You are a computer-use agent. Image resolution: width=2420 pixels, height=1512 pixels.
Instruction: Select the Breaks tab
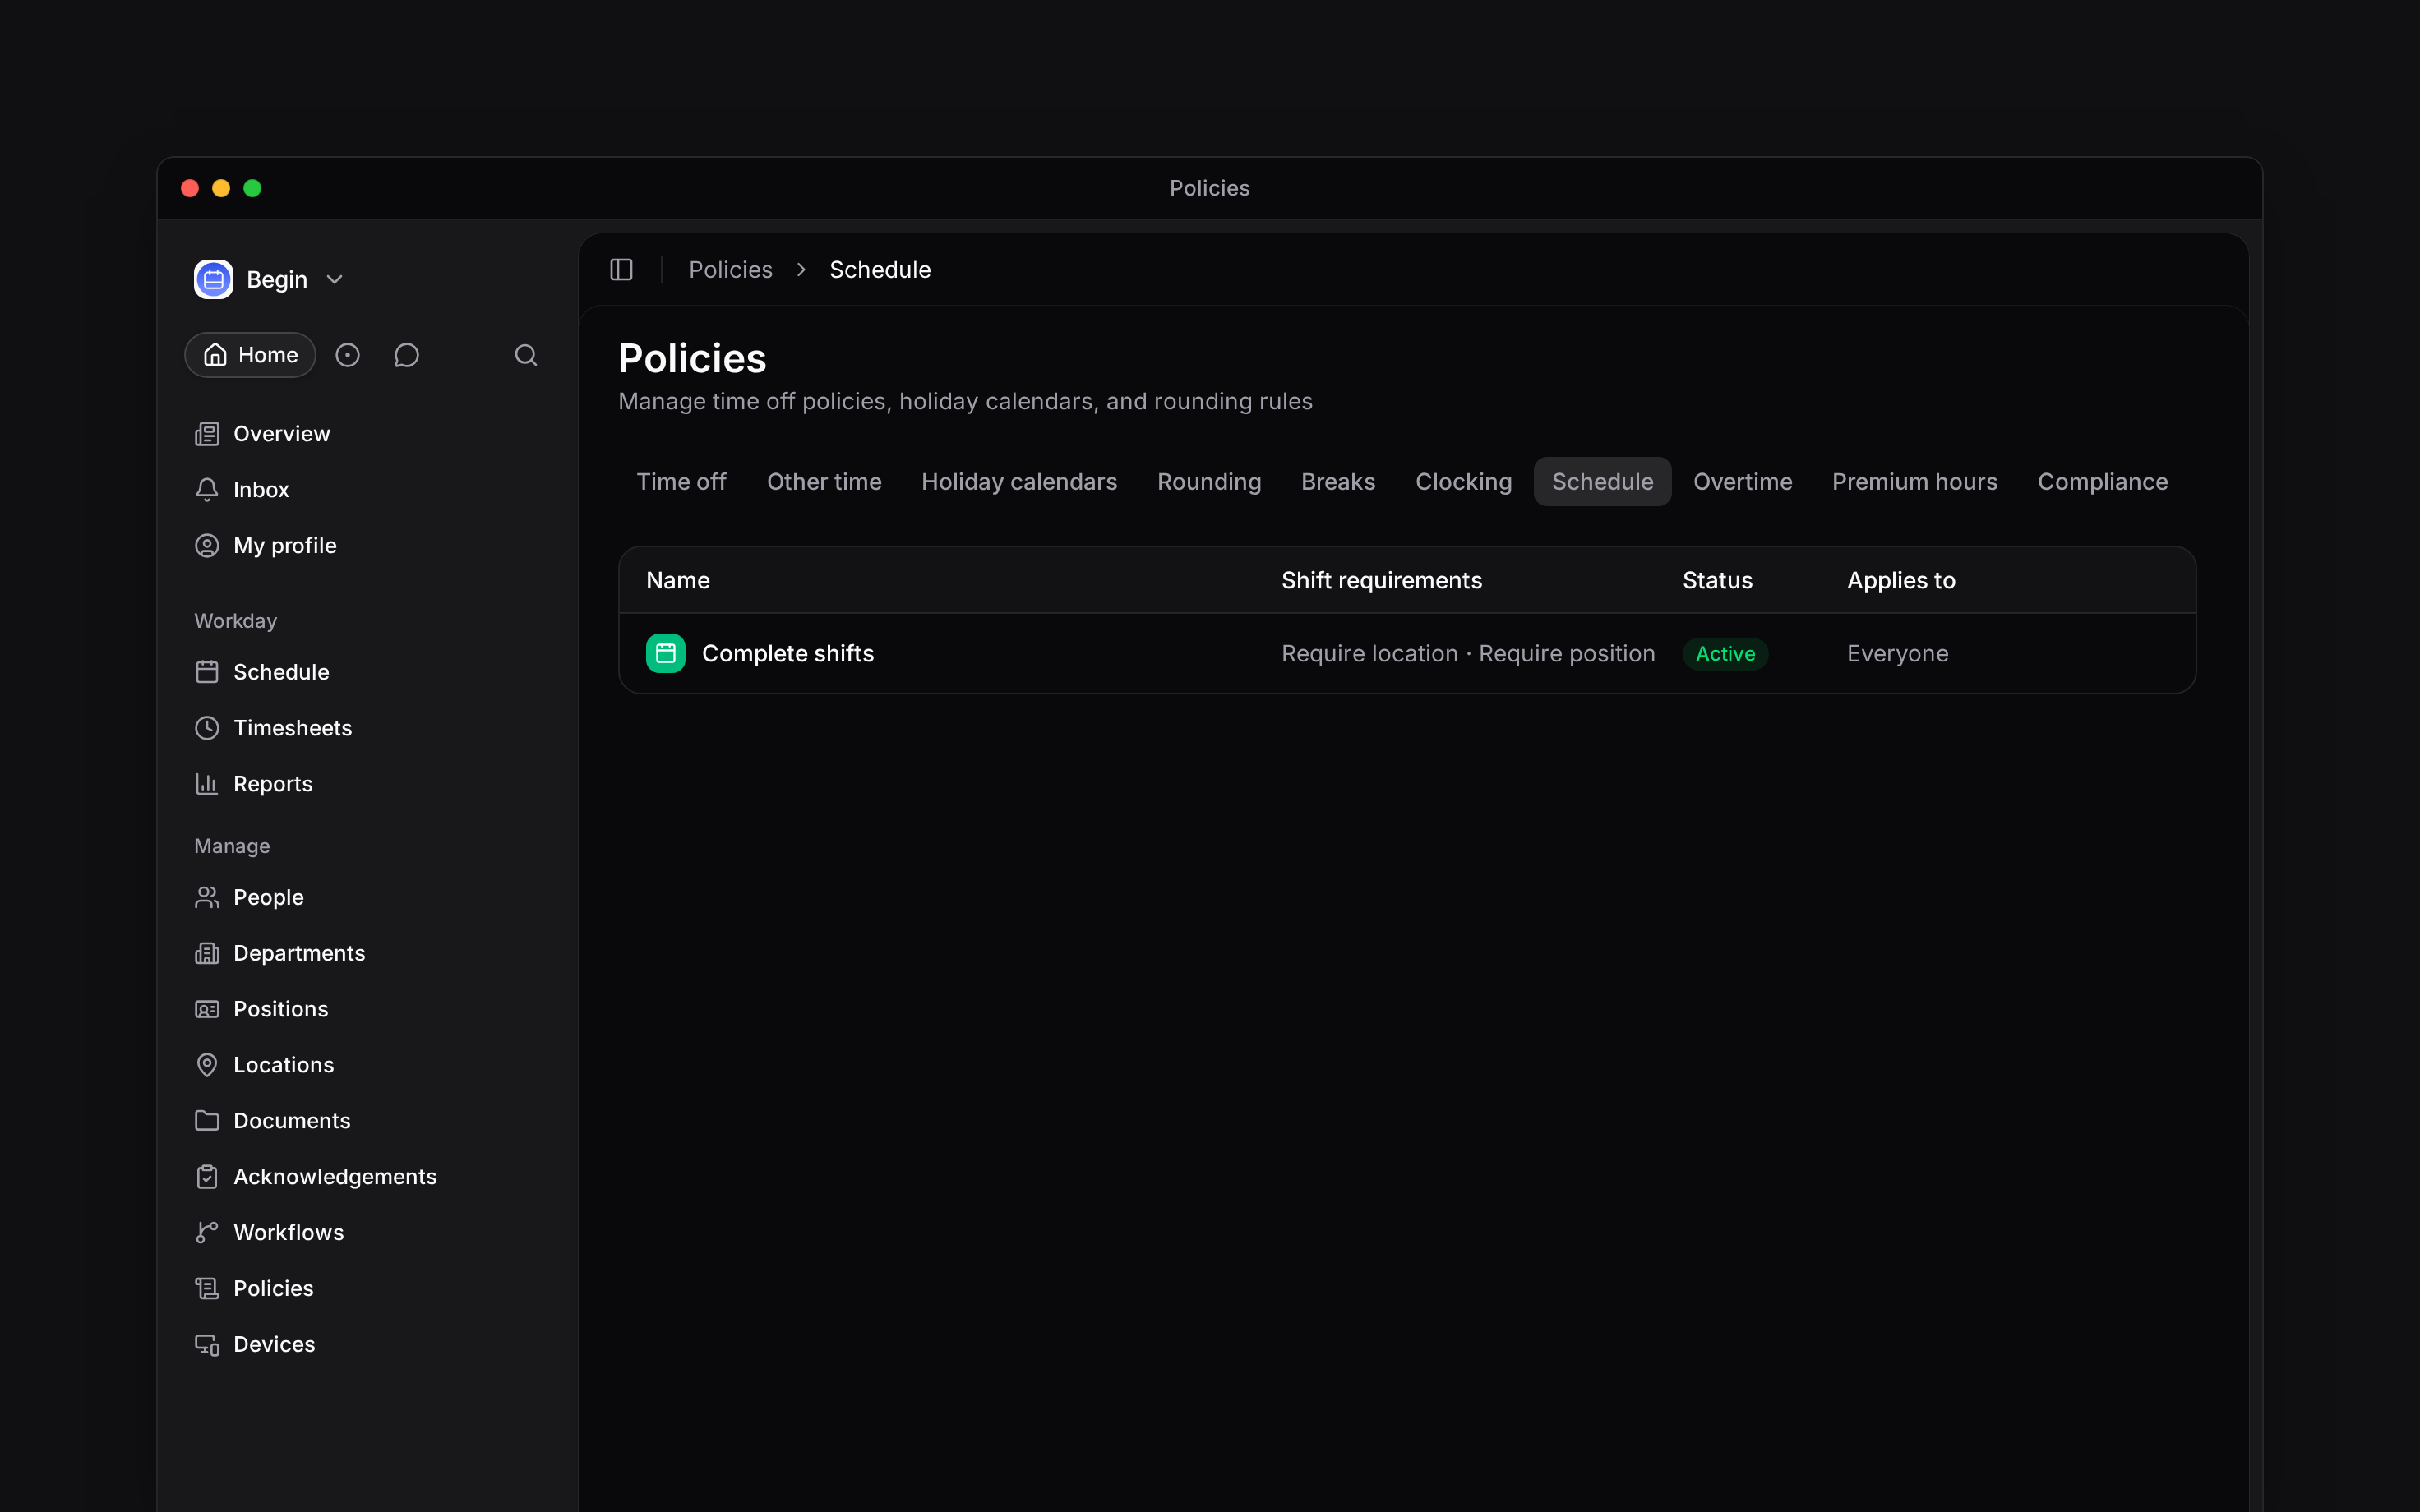coord(1338,482)
